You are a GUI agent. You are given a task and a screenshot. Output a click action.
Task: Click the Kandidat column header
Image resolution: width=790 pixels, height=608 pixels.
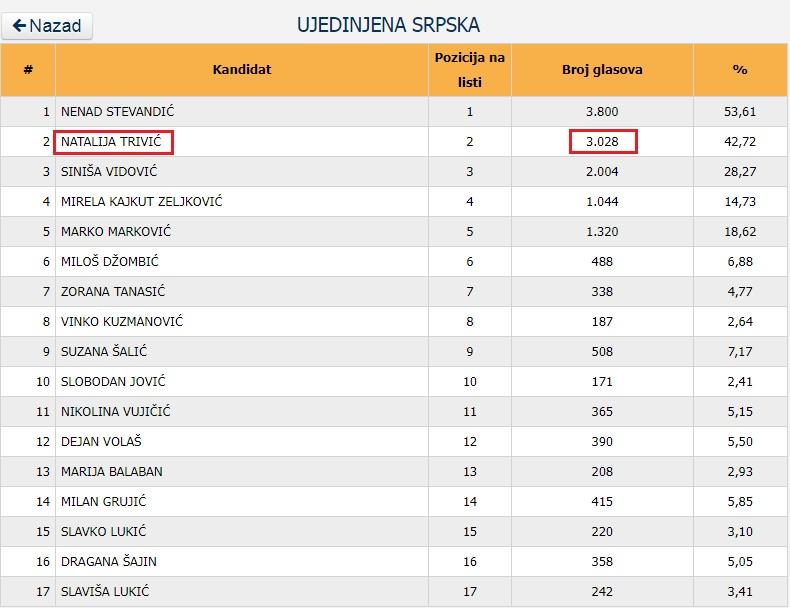click(242, 70)
